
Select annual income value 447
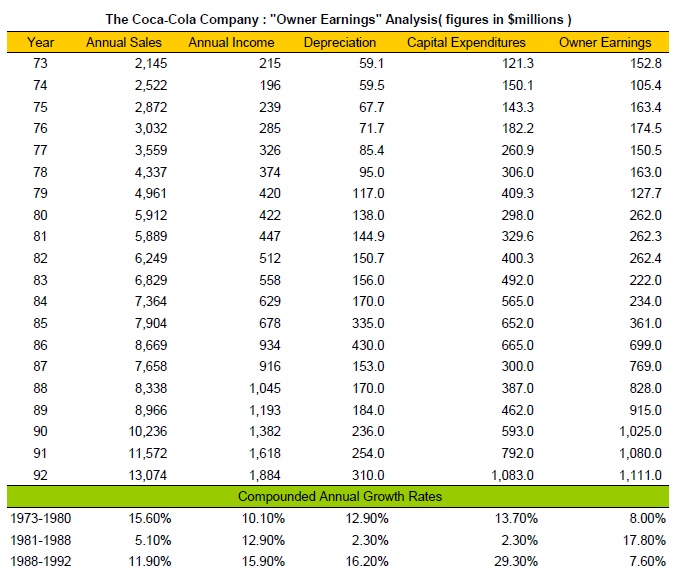pyautogui.click(x=270, y=236)
